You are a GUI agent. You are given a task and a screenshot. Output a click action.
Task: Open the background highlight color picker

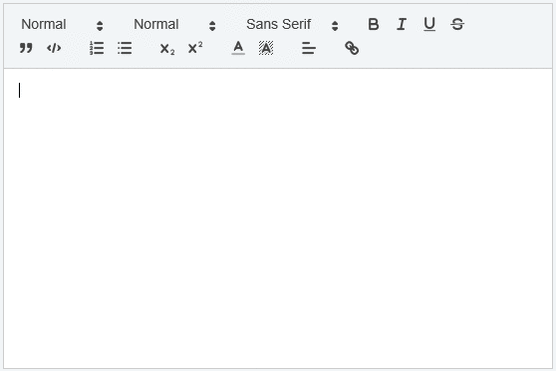point(266,48)
